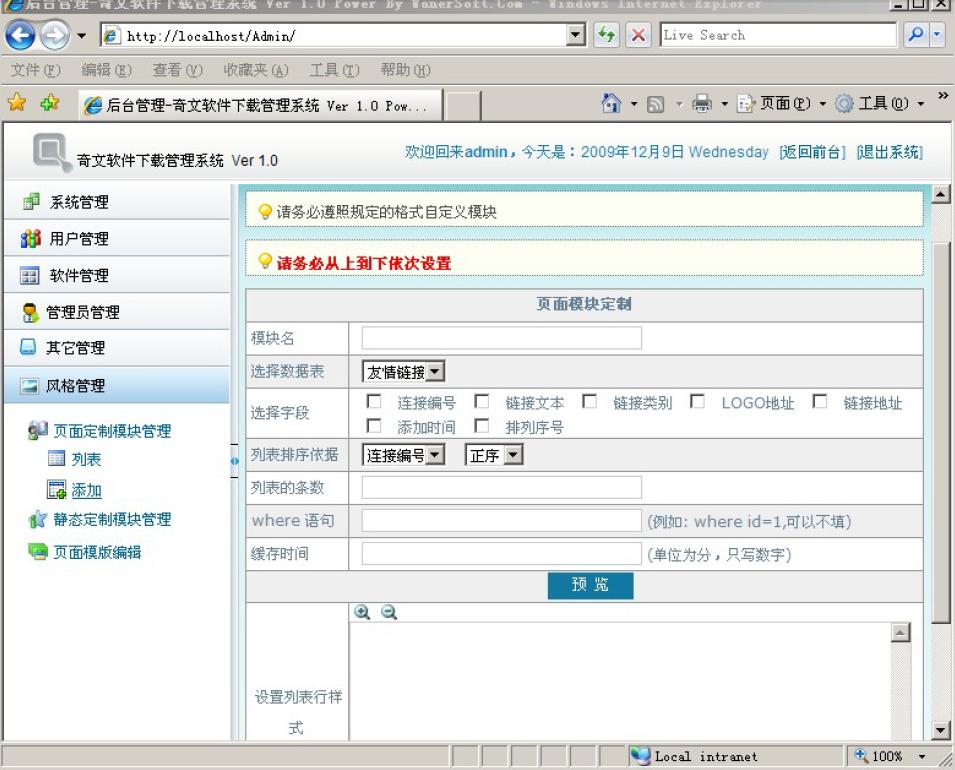Screen dimensions: 955x770
Task: Click the 缓存时间 input field
Action: pos(501,554)
